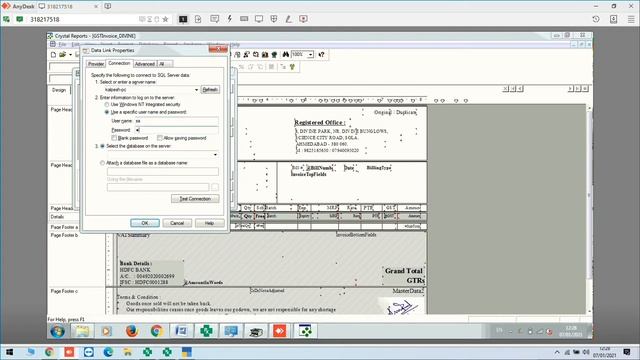Switch to the Advanced tab
Viewport: 640px width, 360px height.
(x=144, y=64)
